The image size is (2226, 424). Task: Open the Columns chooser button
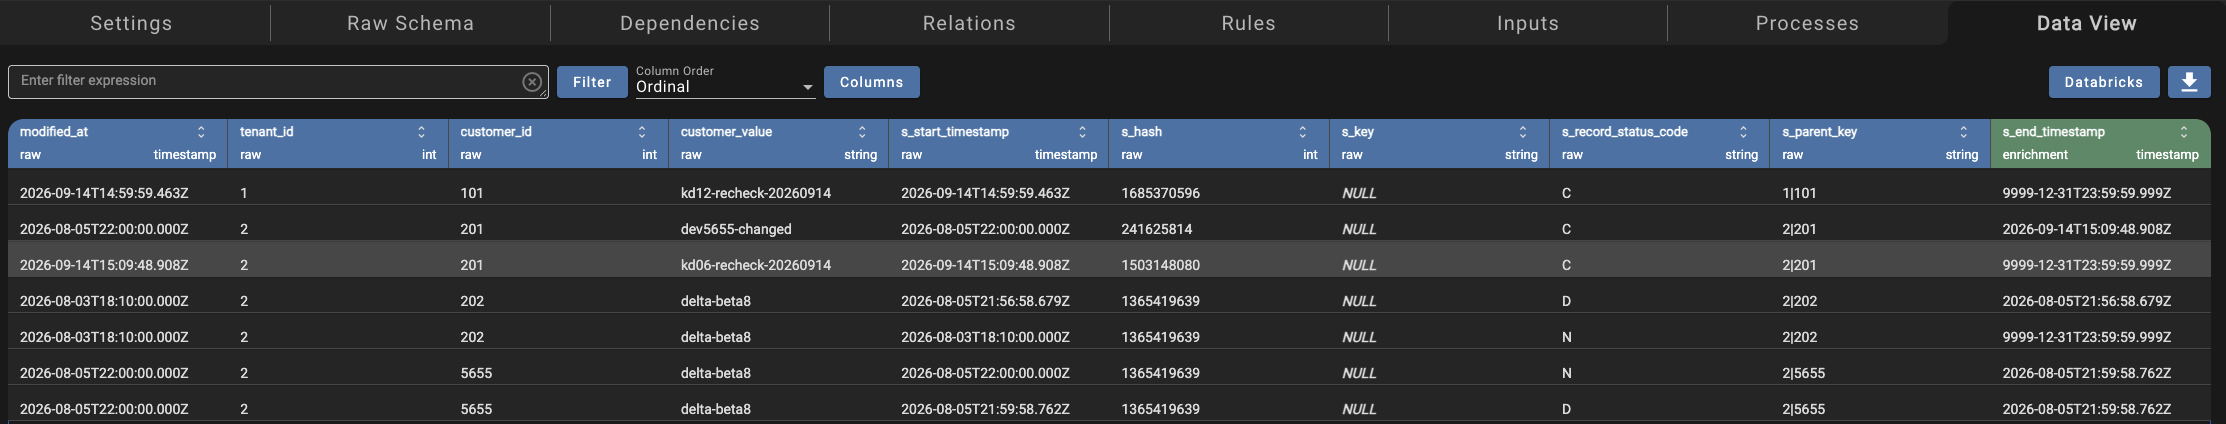[x=872, y=82]
